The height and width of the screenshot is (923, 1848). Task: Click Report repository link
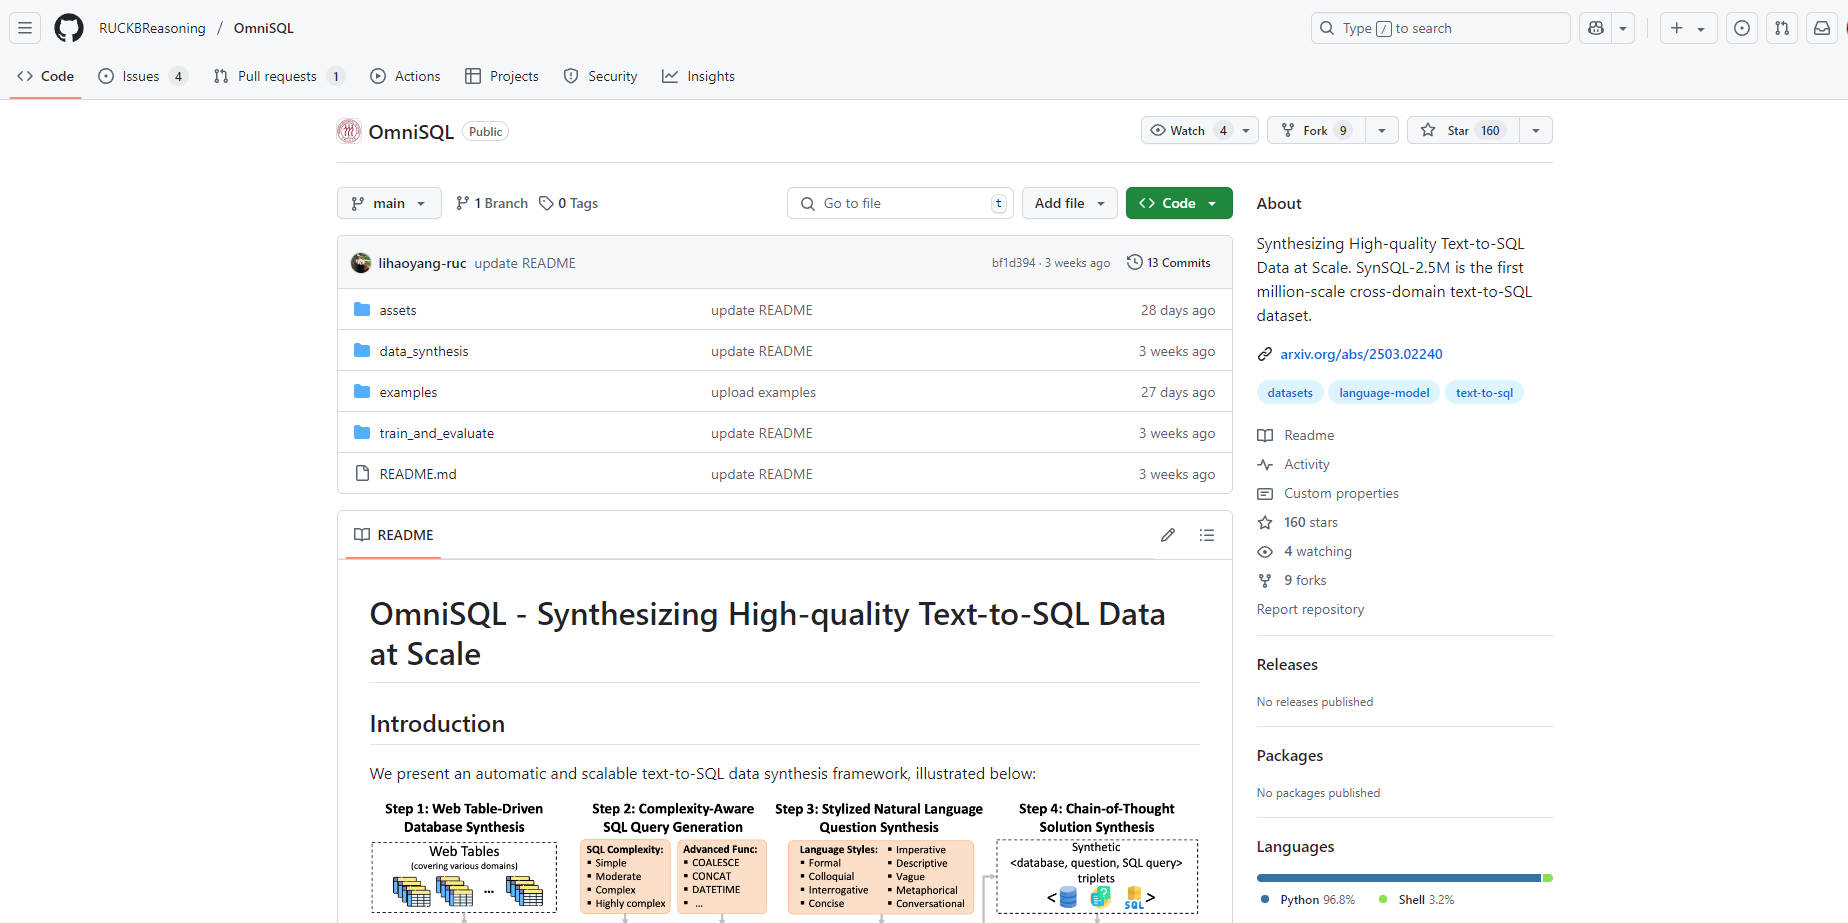pos(1310,609)
